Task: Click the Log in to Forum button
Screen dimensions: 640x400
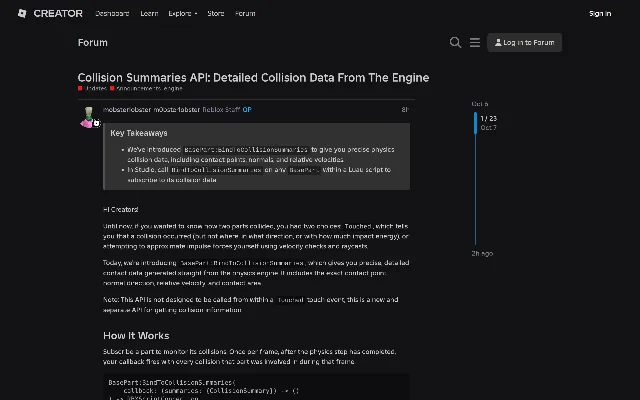Action: pyautogui.click(x=524, y=42)
